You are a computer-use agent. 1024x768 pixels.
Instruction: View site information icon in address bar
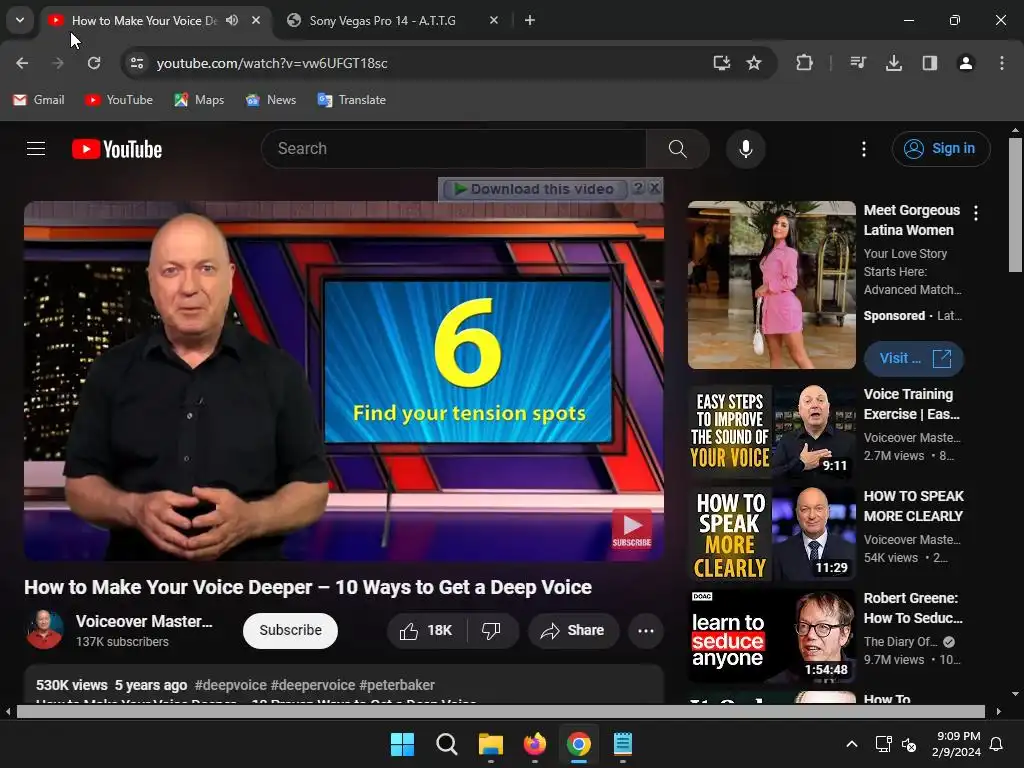pos(136,63)
